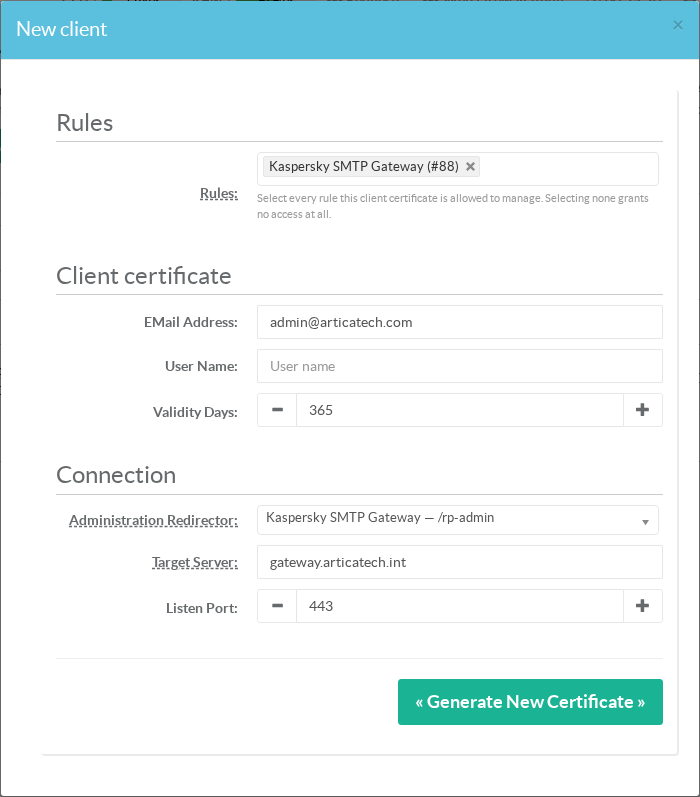Click the Validity Days label
700x797 pixels.
(195, 412)
